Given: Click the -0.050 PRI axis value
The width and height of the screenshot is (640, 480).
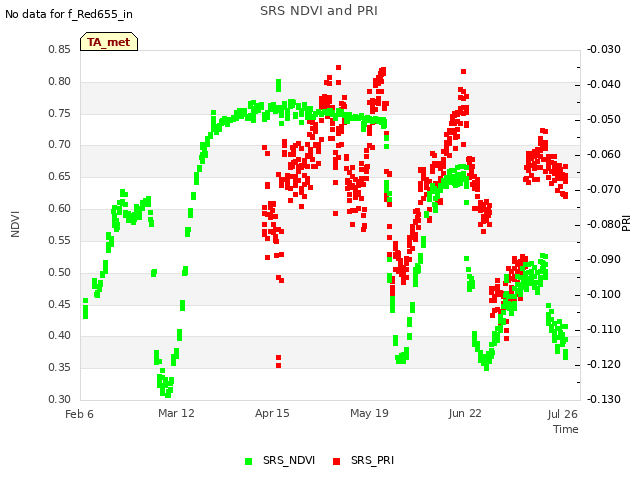Looking at the screenshot, I should pos(604,120).
